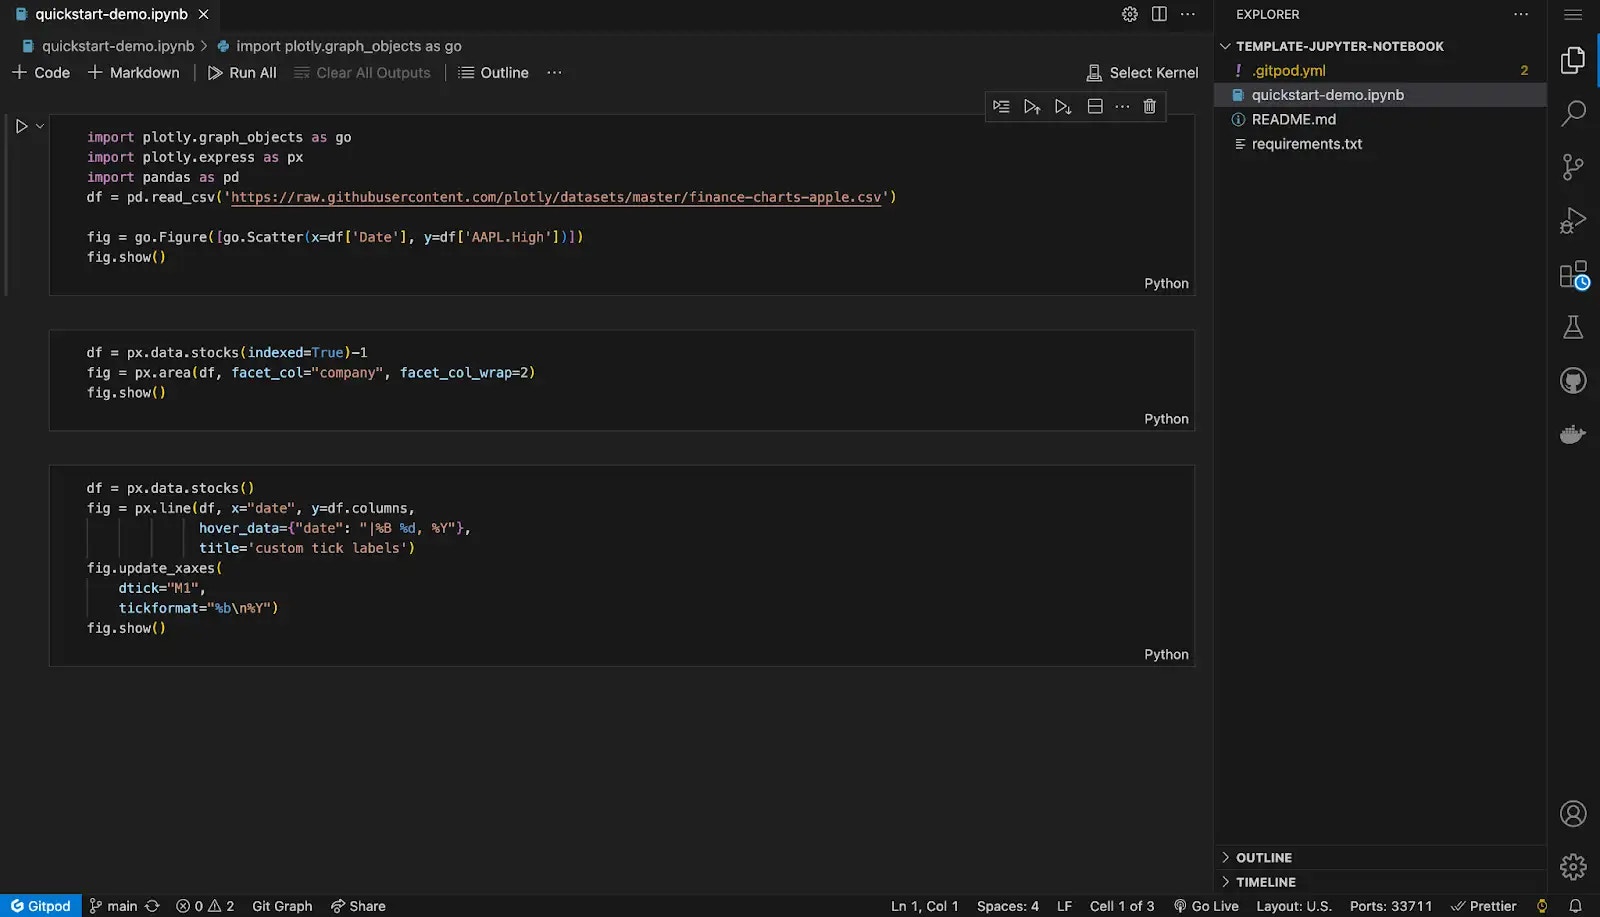
Task: Switch to the quickstart-demo.ipynb tab
Action: pyautogui.click(x=110, y=14)
